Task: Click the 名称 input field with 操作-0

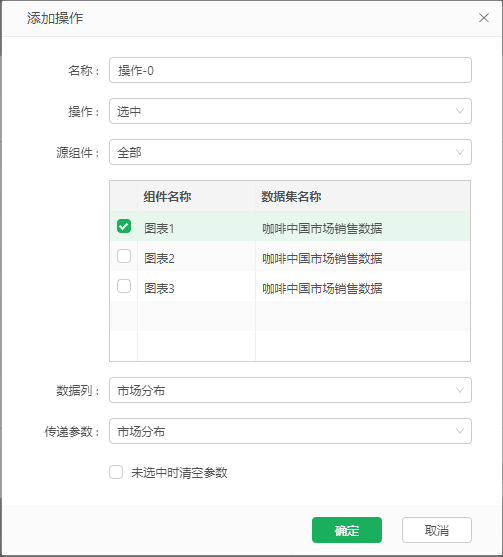Action: 290,70
